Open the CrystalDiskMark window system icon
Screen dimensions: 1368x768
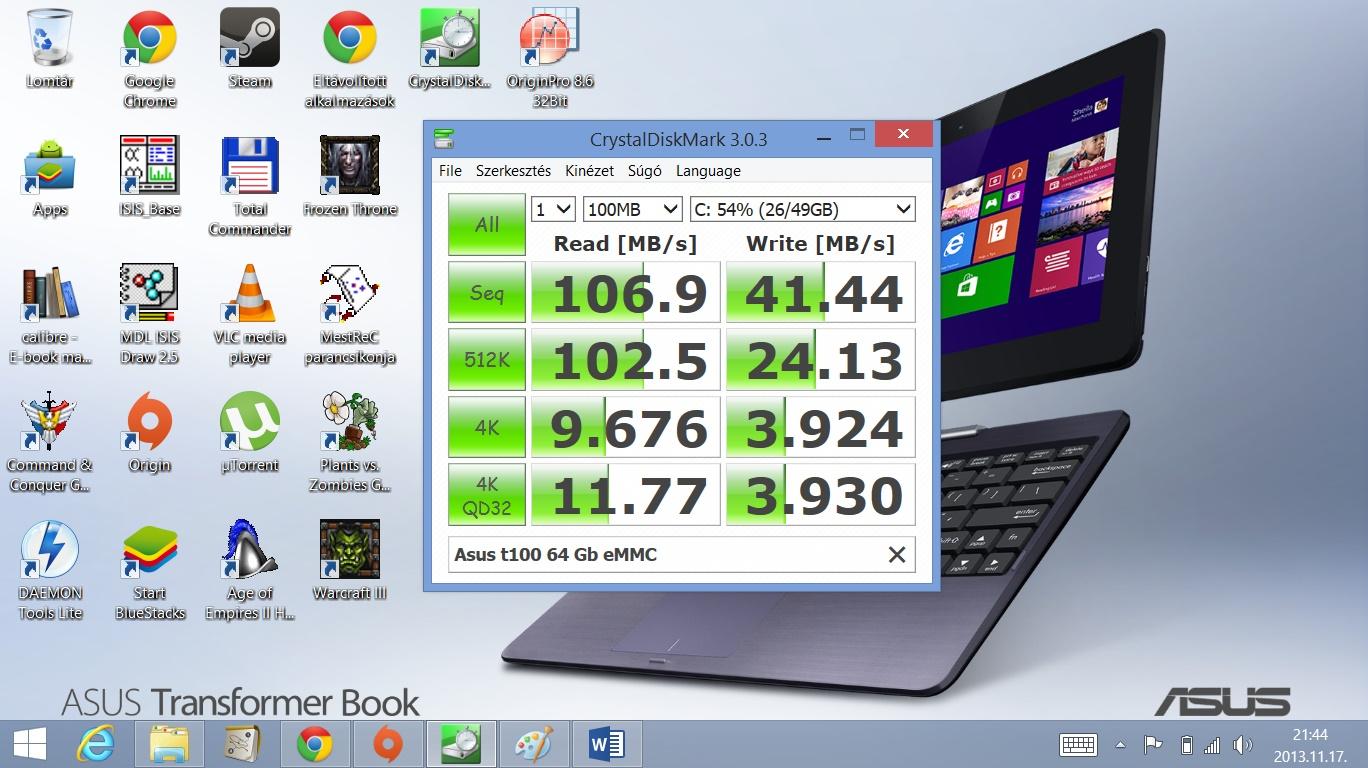coord(444,137)
